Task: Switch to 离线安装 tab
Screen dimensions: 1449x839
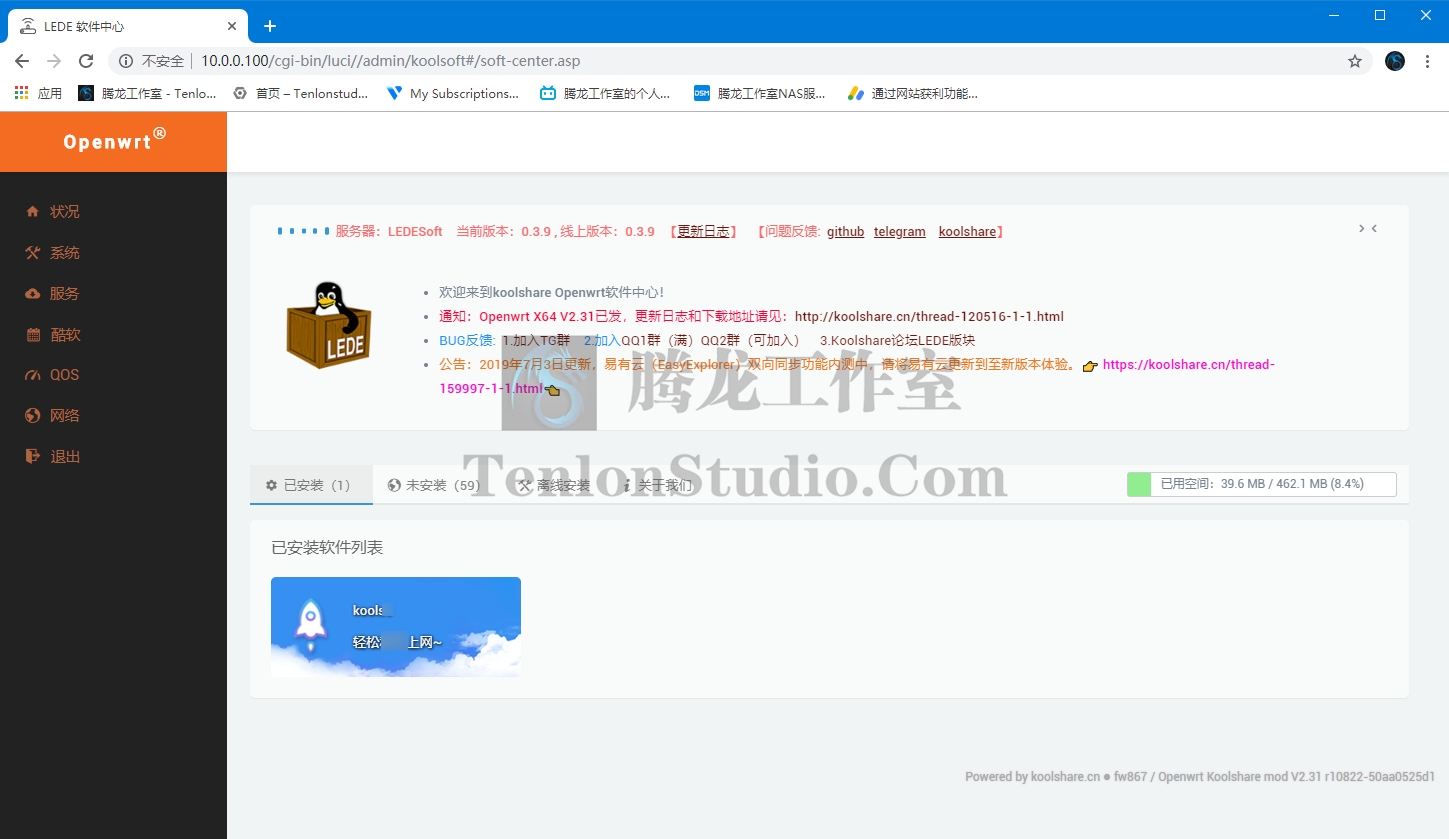Action: pyautogui.click(x=554, y=485)
